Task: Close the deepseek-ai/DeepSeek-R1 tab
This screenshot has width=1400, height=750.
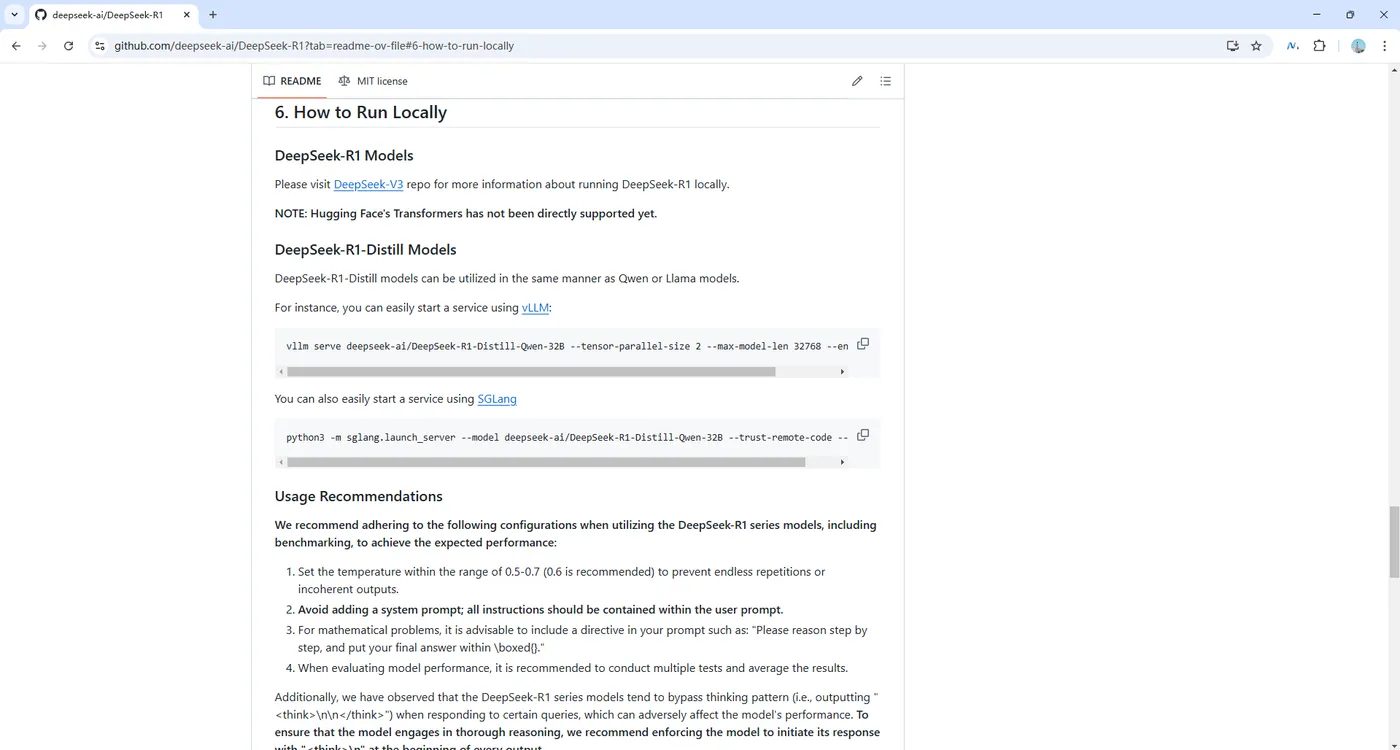Action: point(187,15)
